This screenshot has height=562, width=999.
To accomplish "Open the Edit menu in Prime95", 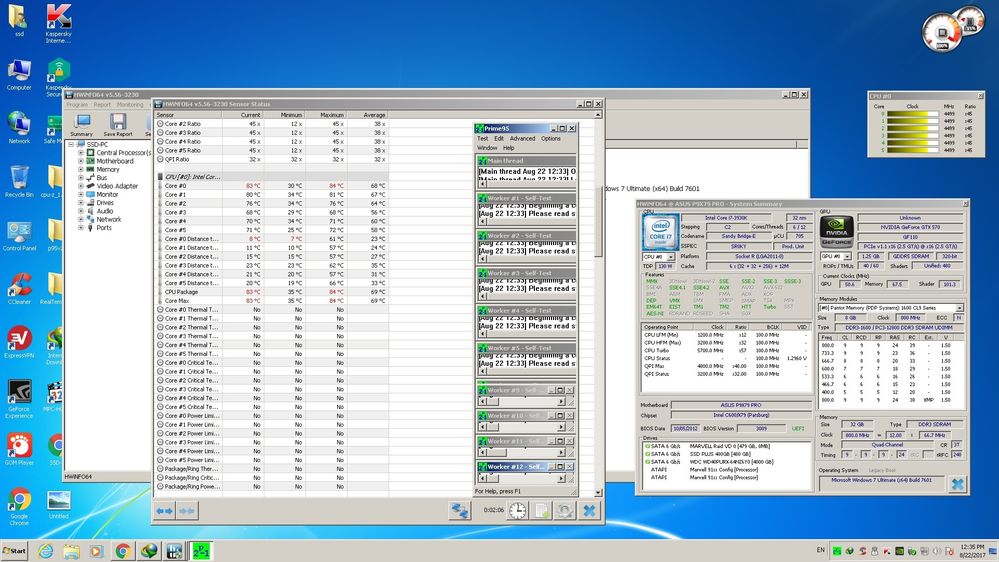I will point(499,138).
